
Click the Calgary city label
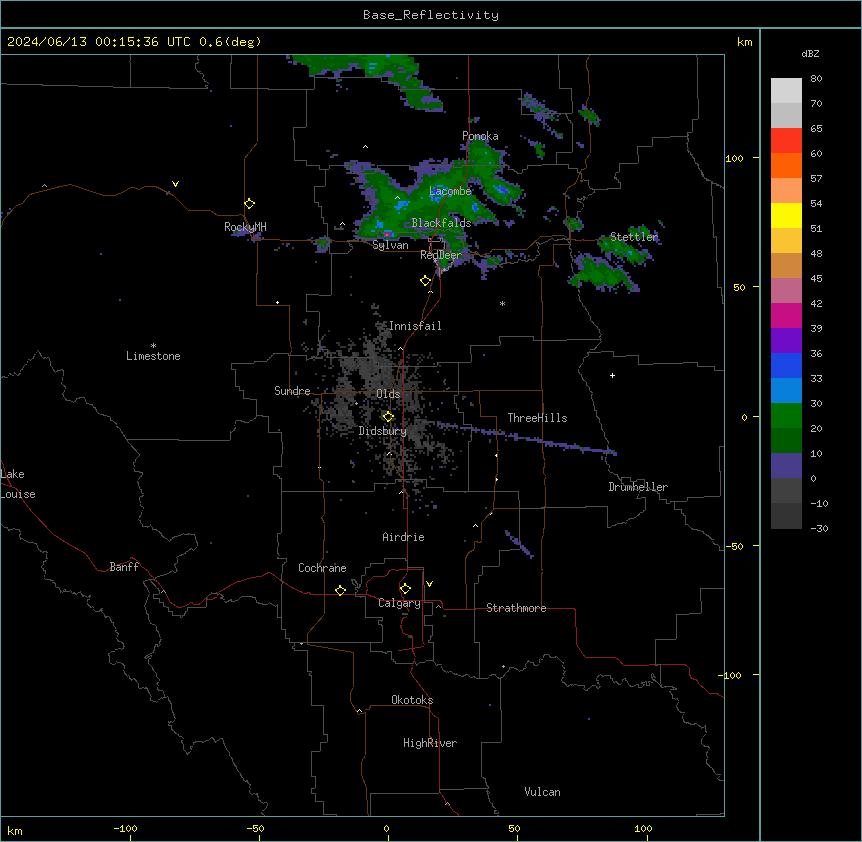pos(399,603)
